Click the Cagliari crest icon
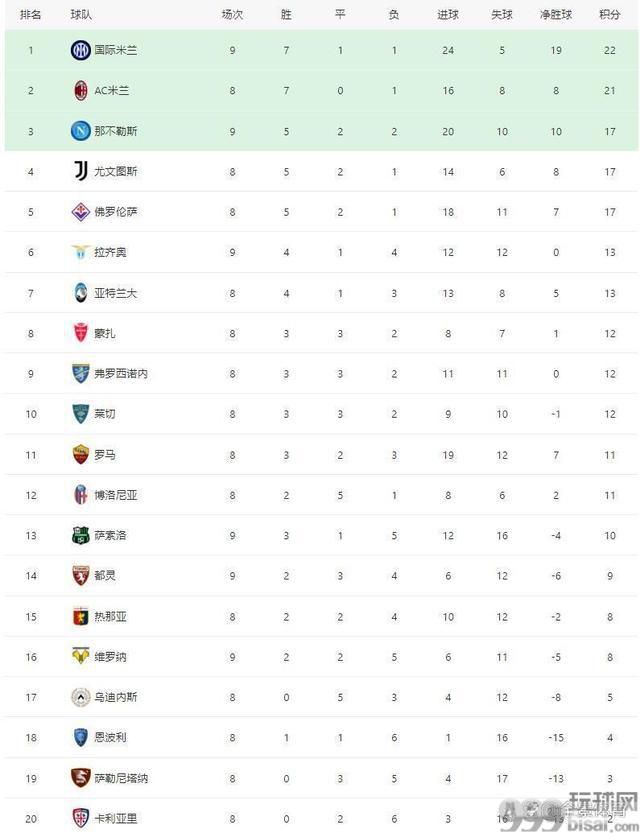The width and height of the screenshot is (640, 833). tap(81, 818)
